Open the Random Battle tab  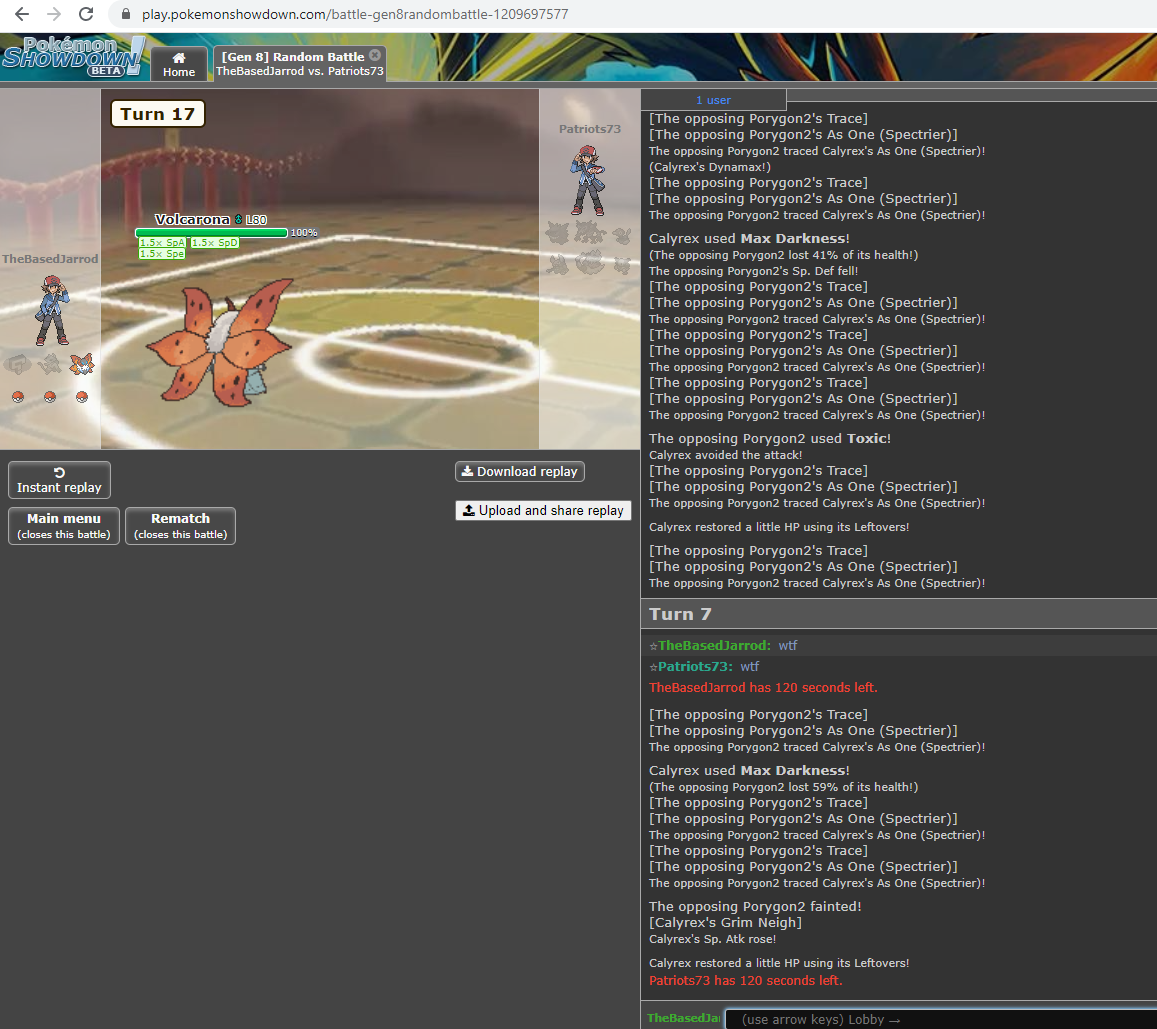[292, 63]
